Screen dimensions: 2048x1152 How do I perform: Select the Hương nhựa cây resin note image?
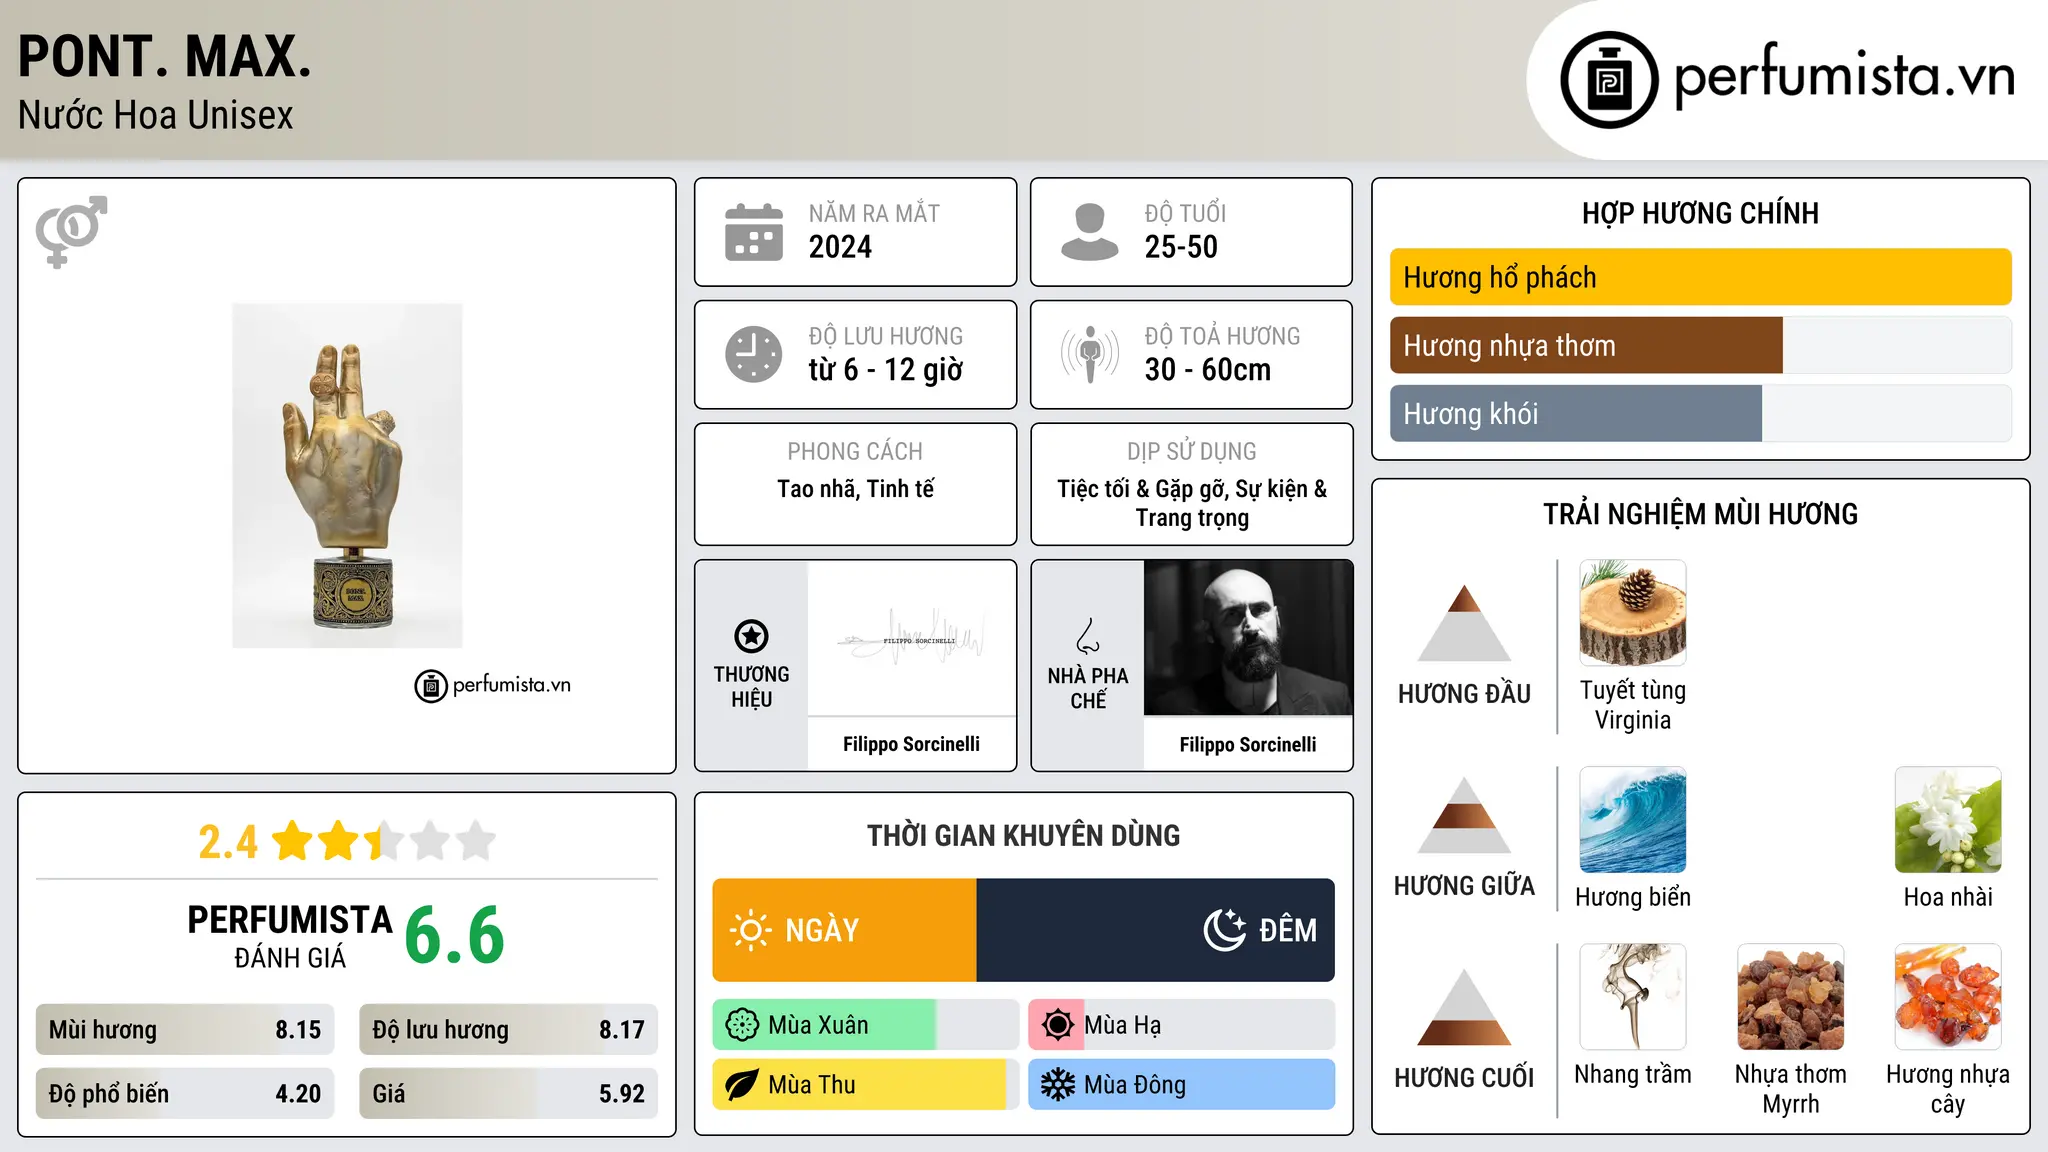[1948, 997]
